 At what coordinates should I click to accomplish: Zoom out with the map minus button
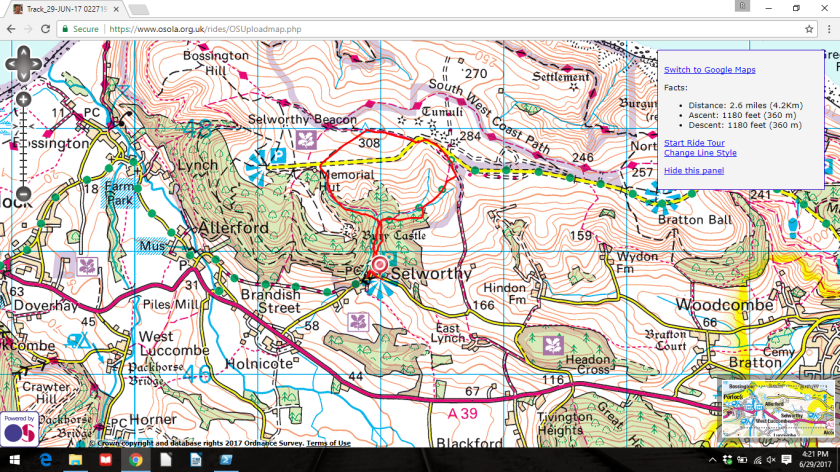click(24, 194)
